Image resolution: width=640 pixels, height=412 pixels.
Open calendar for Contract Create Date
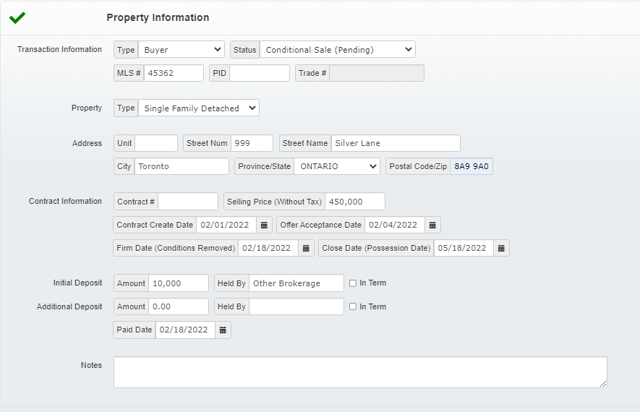(x=264, y=225)
